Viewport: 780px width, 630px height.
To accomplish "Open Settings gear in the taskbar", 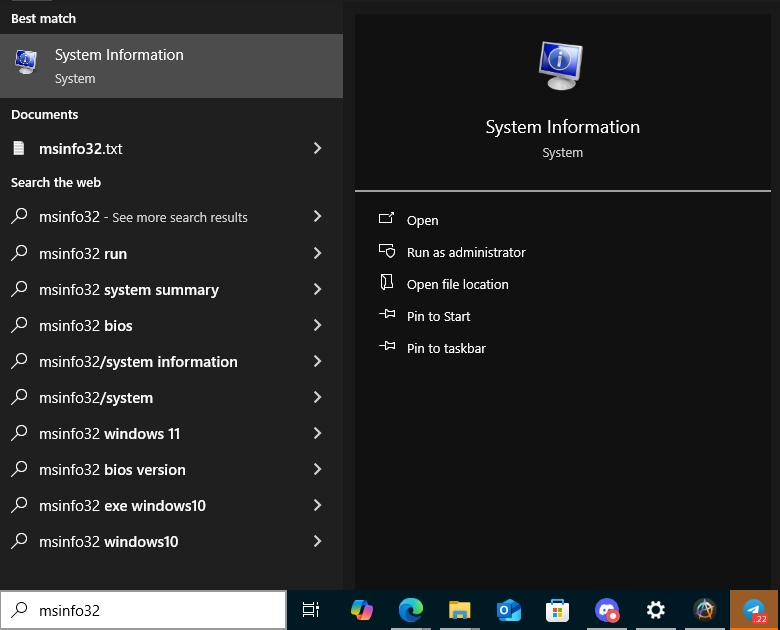I will tap(656, 609).
